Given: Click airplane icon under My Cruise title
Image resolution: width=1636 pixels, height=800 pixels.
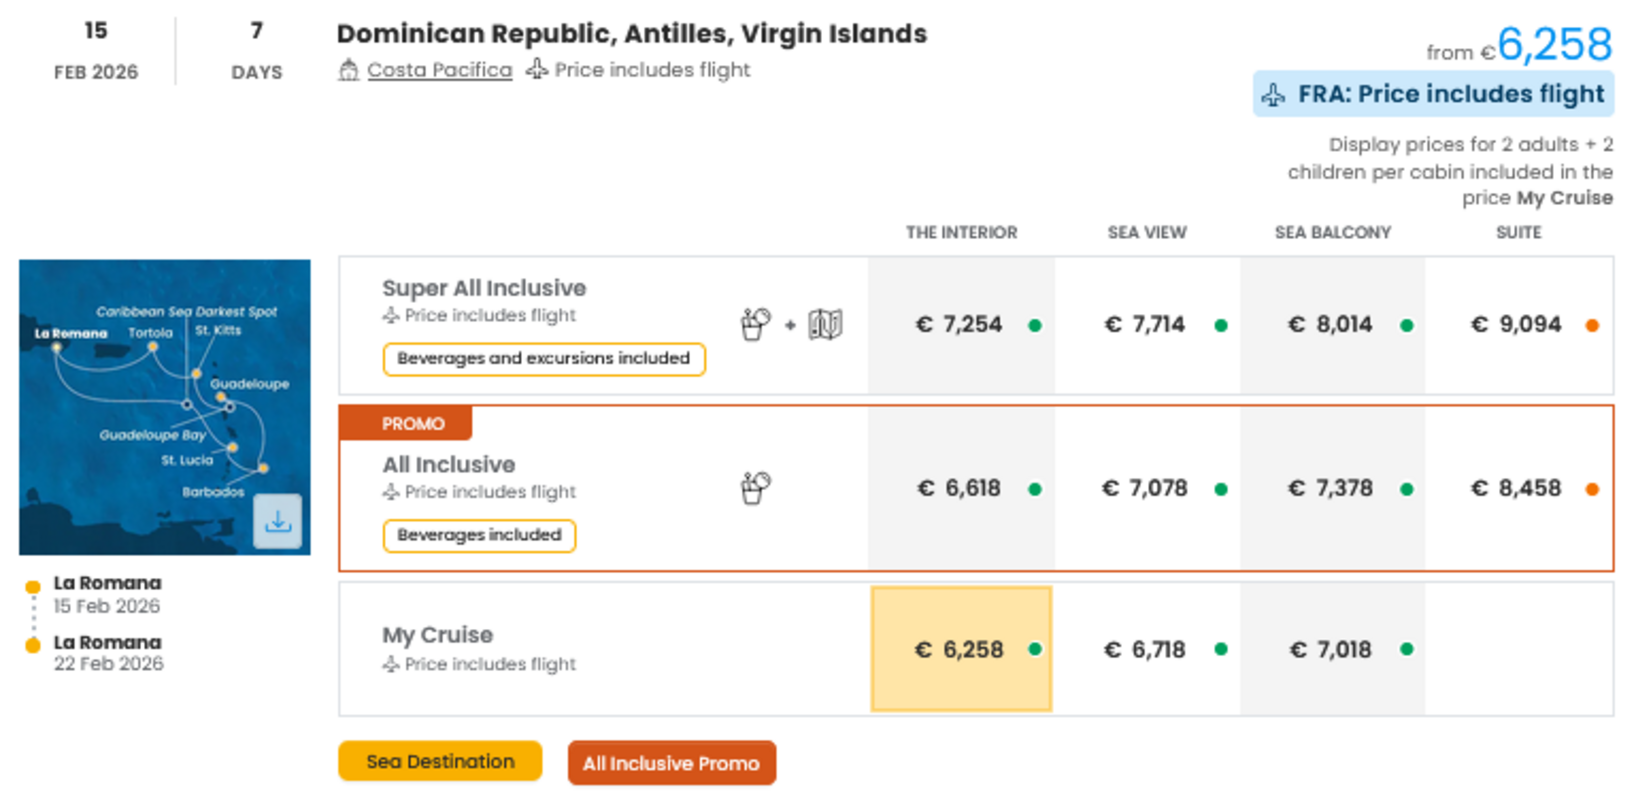Looking at the screenshot, I should (391, 664).
